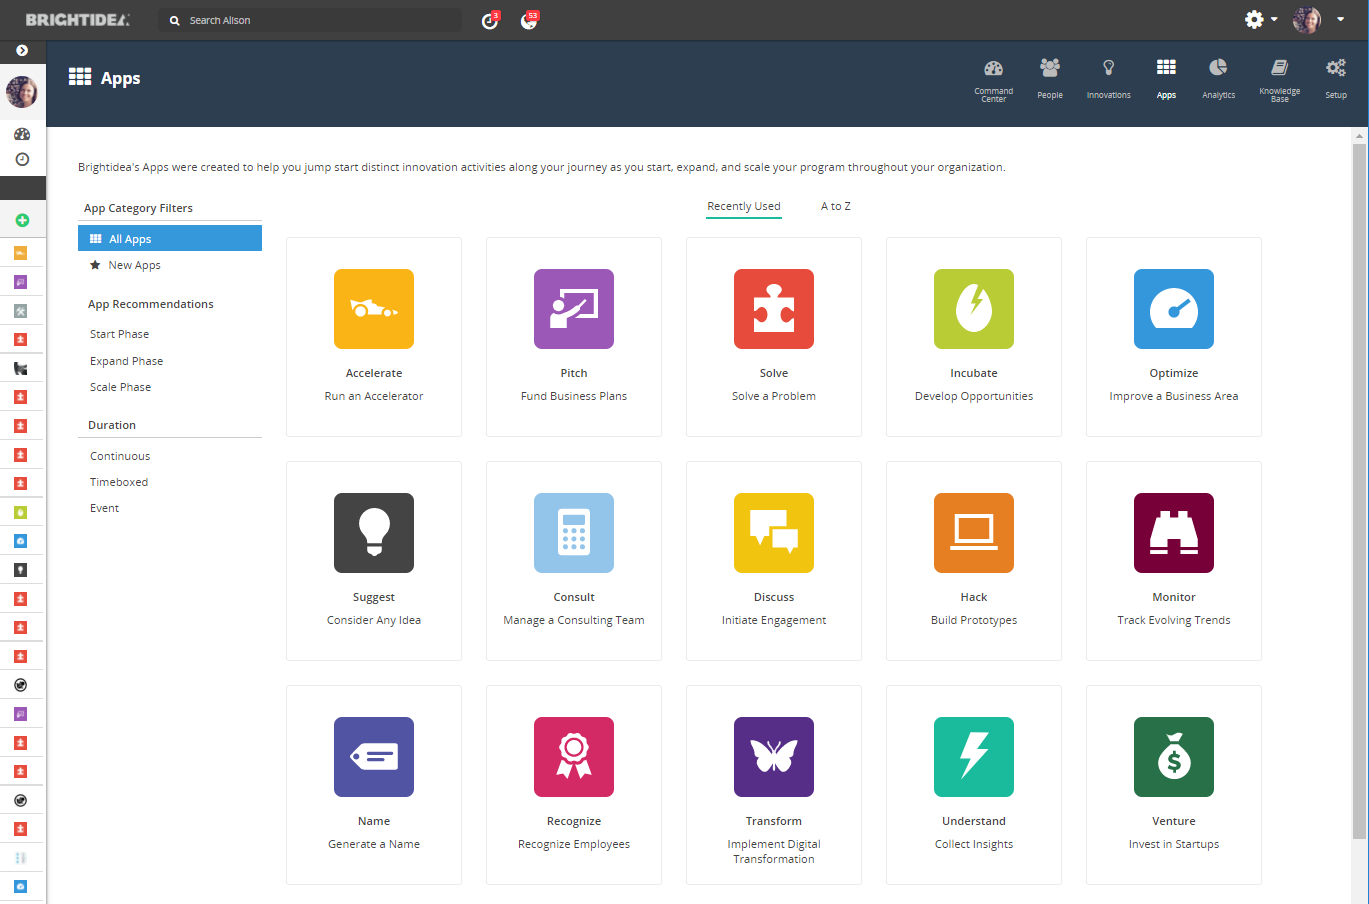
Task: Switch to the A to Z tab
Action: (x=836, y=206)
